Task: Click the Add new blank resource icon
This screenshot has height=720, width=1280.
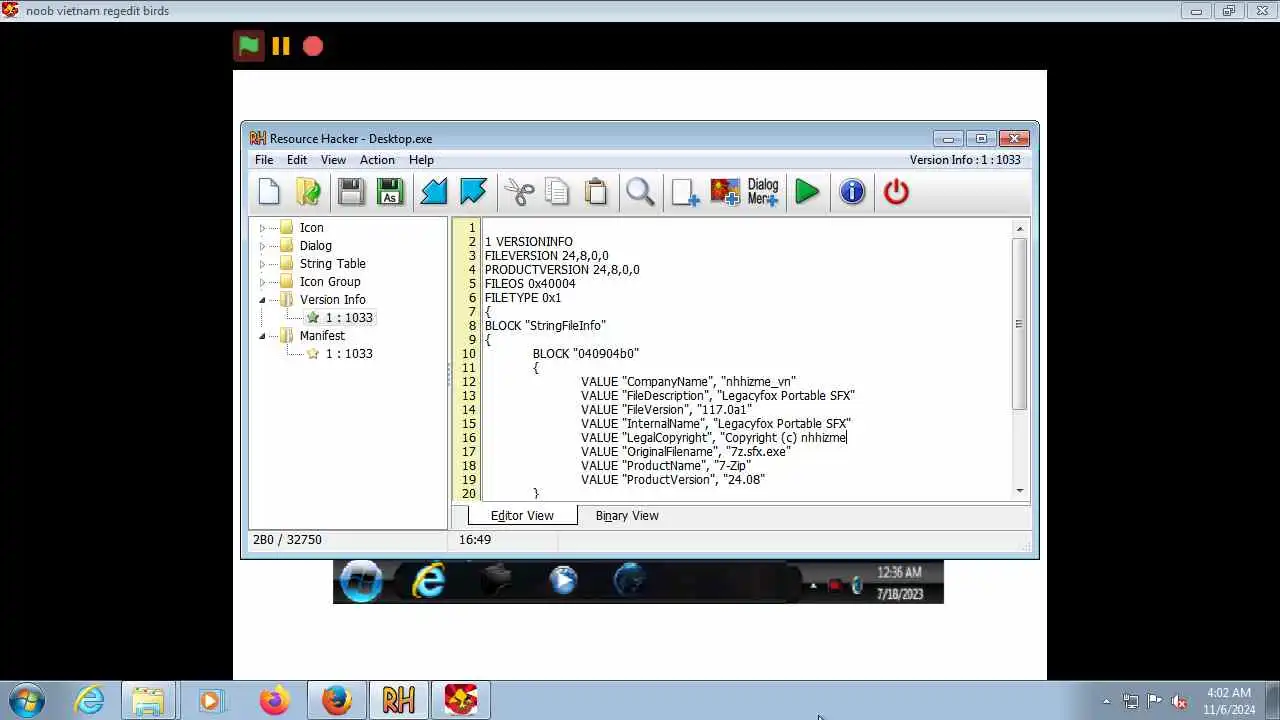Action: coord(685,192)
